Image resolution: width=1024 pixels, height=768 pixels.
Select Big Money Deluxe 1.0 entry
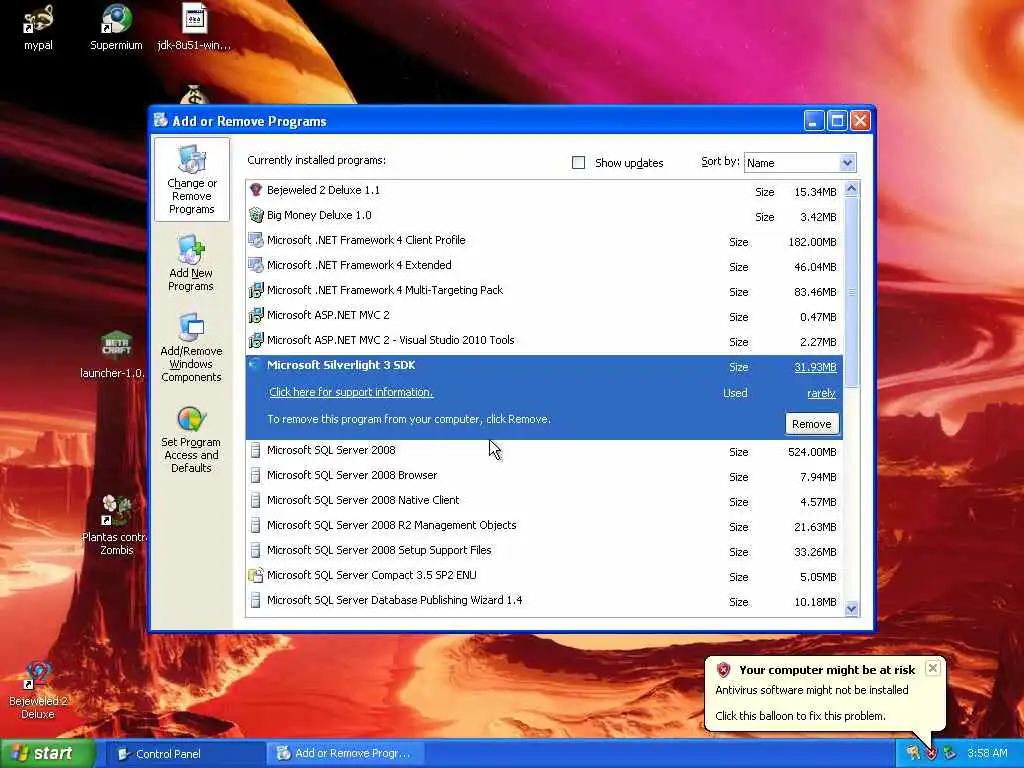click(545, 216)
